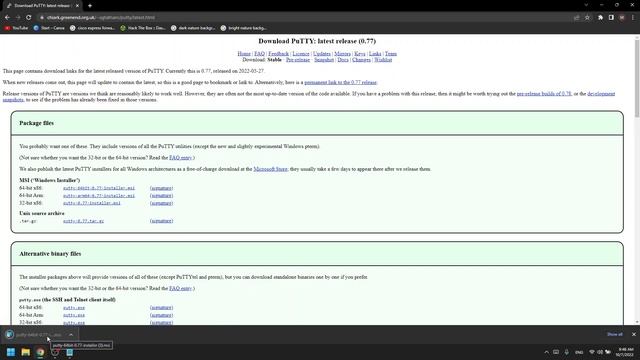The image size is (640, 360).
Task: Open the Wishlist link
Action: (383, 60)
